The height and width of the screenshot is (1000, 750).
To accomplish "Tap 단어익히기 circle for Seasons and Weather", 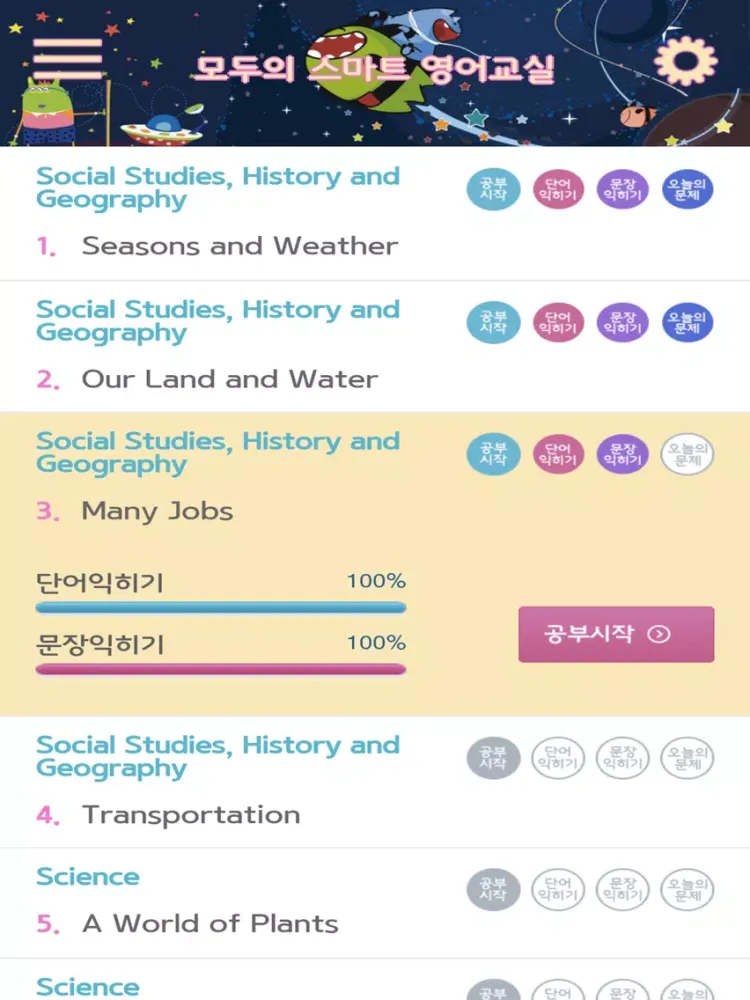I will pos(558,190).
